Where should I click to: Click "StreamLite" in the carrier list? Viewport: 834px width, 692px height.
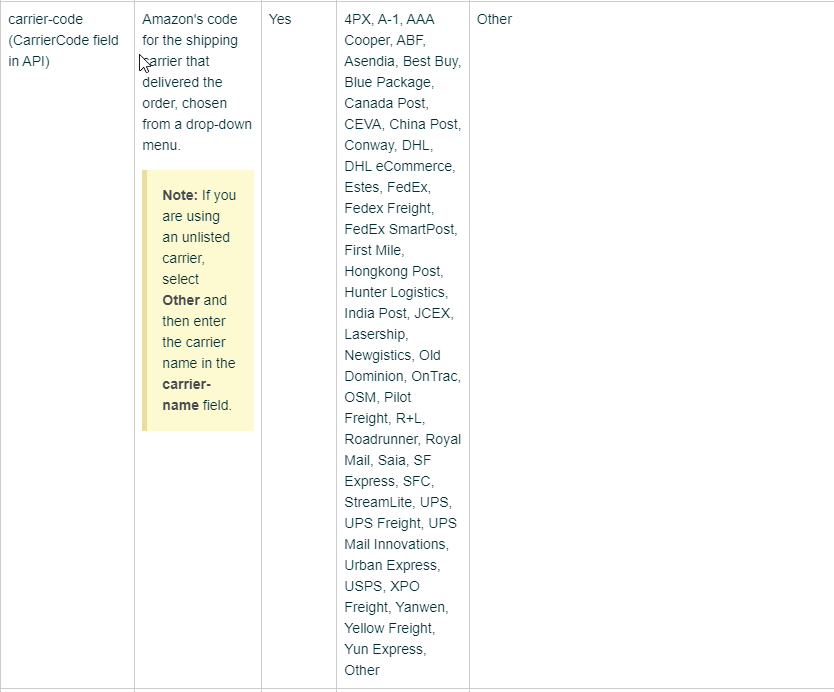378,502
